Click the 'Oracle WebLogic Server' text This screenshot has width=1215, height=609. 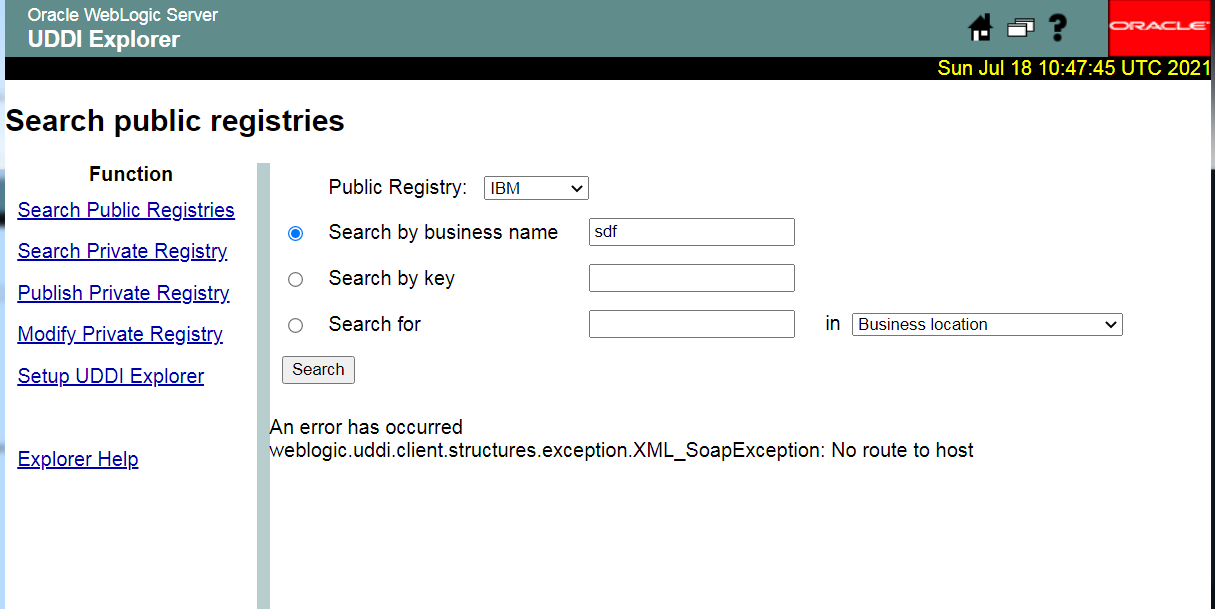(x=123, y=15)
